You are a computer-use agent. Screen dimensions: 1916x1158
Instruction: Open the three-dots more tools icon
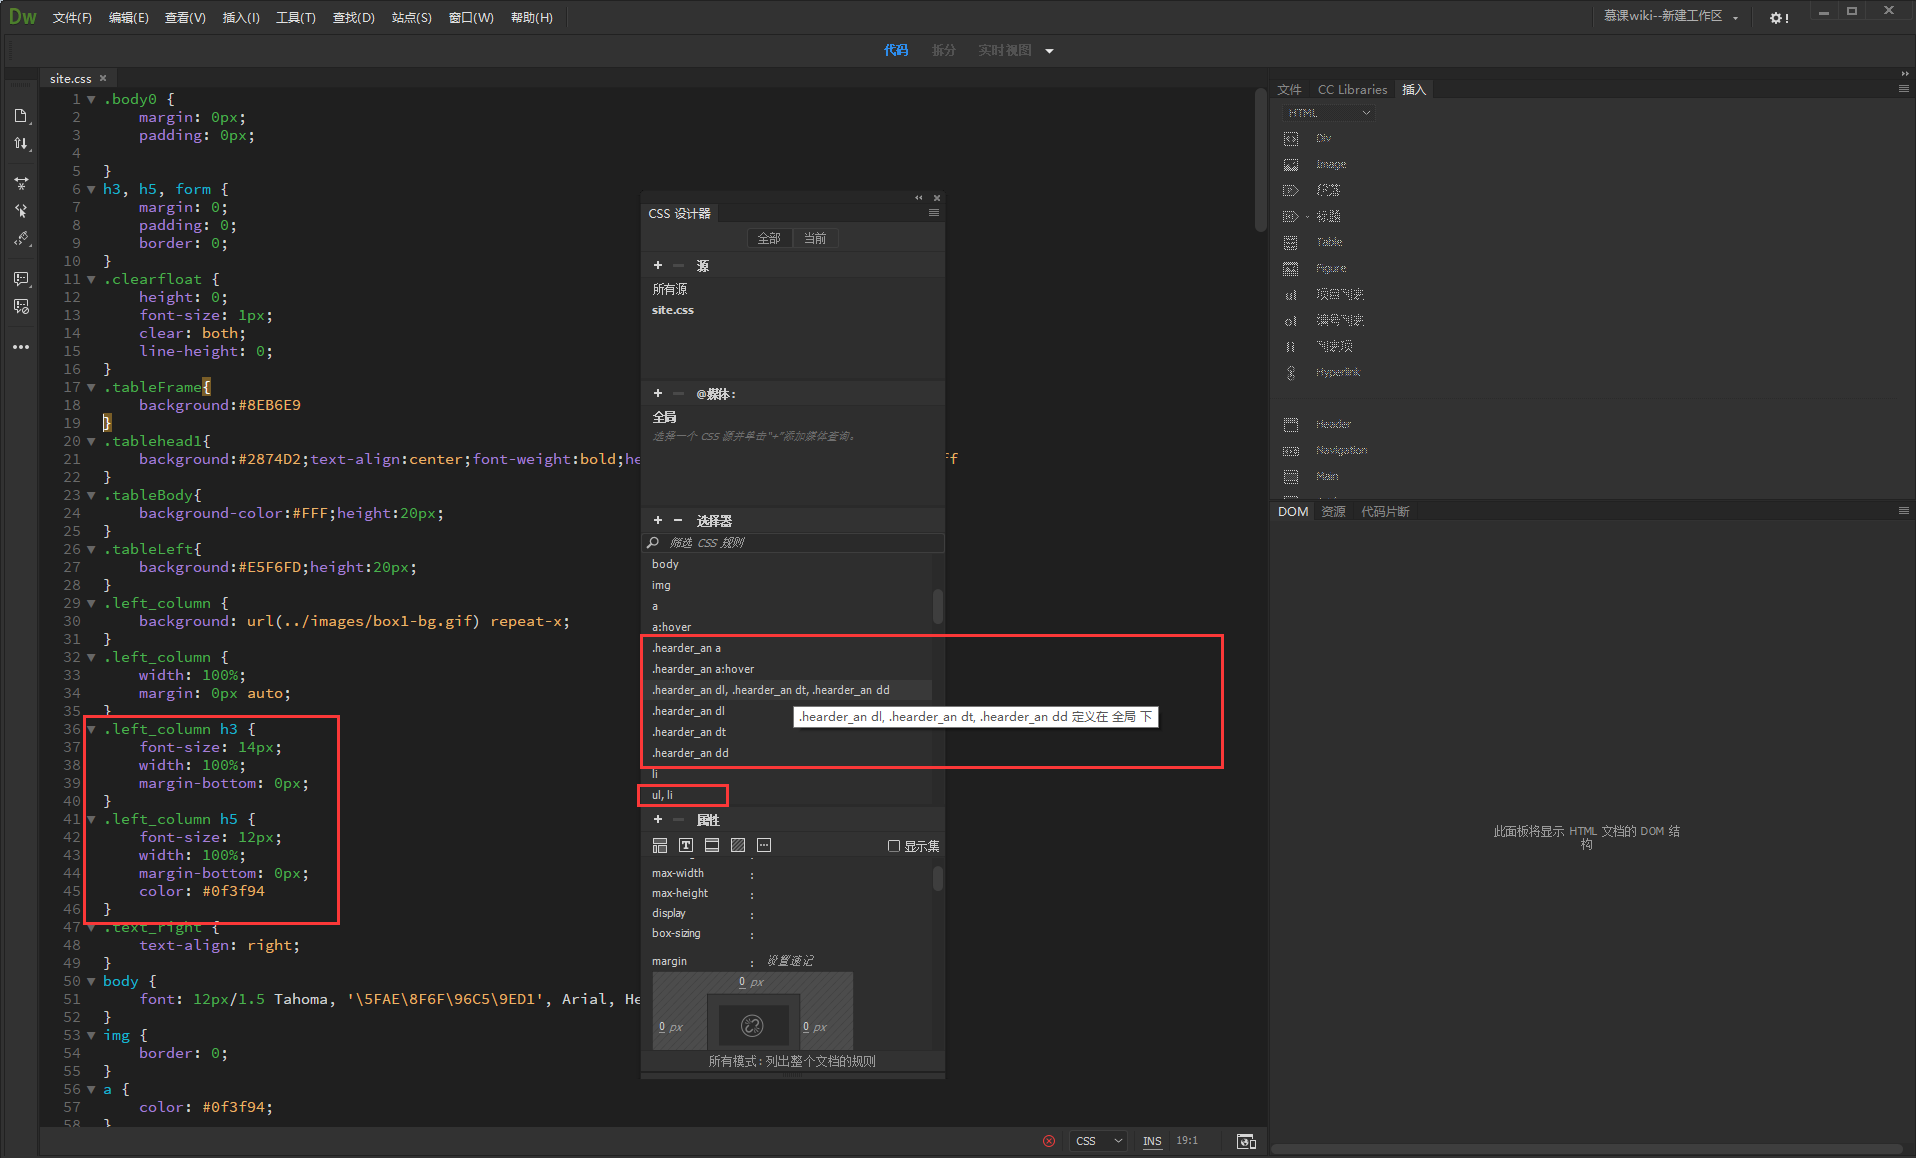pos(21,347)
